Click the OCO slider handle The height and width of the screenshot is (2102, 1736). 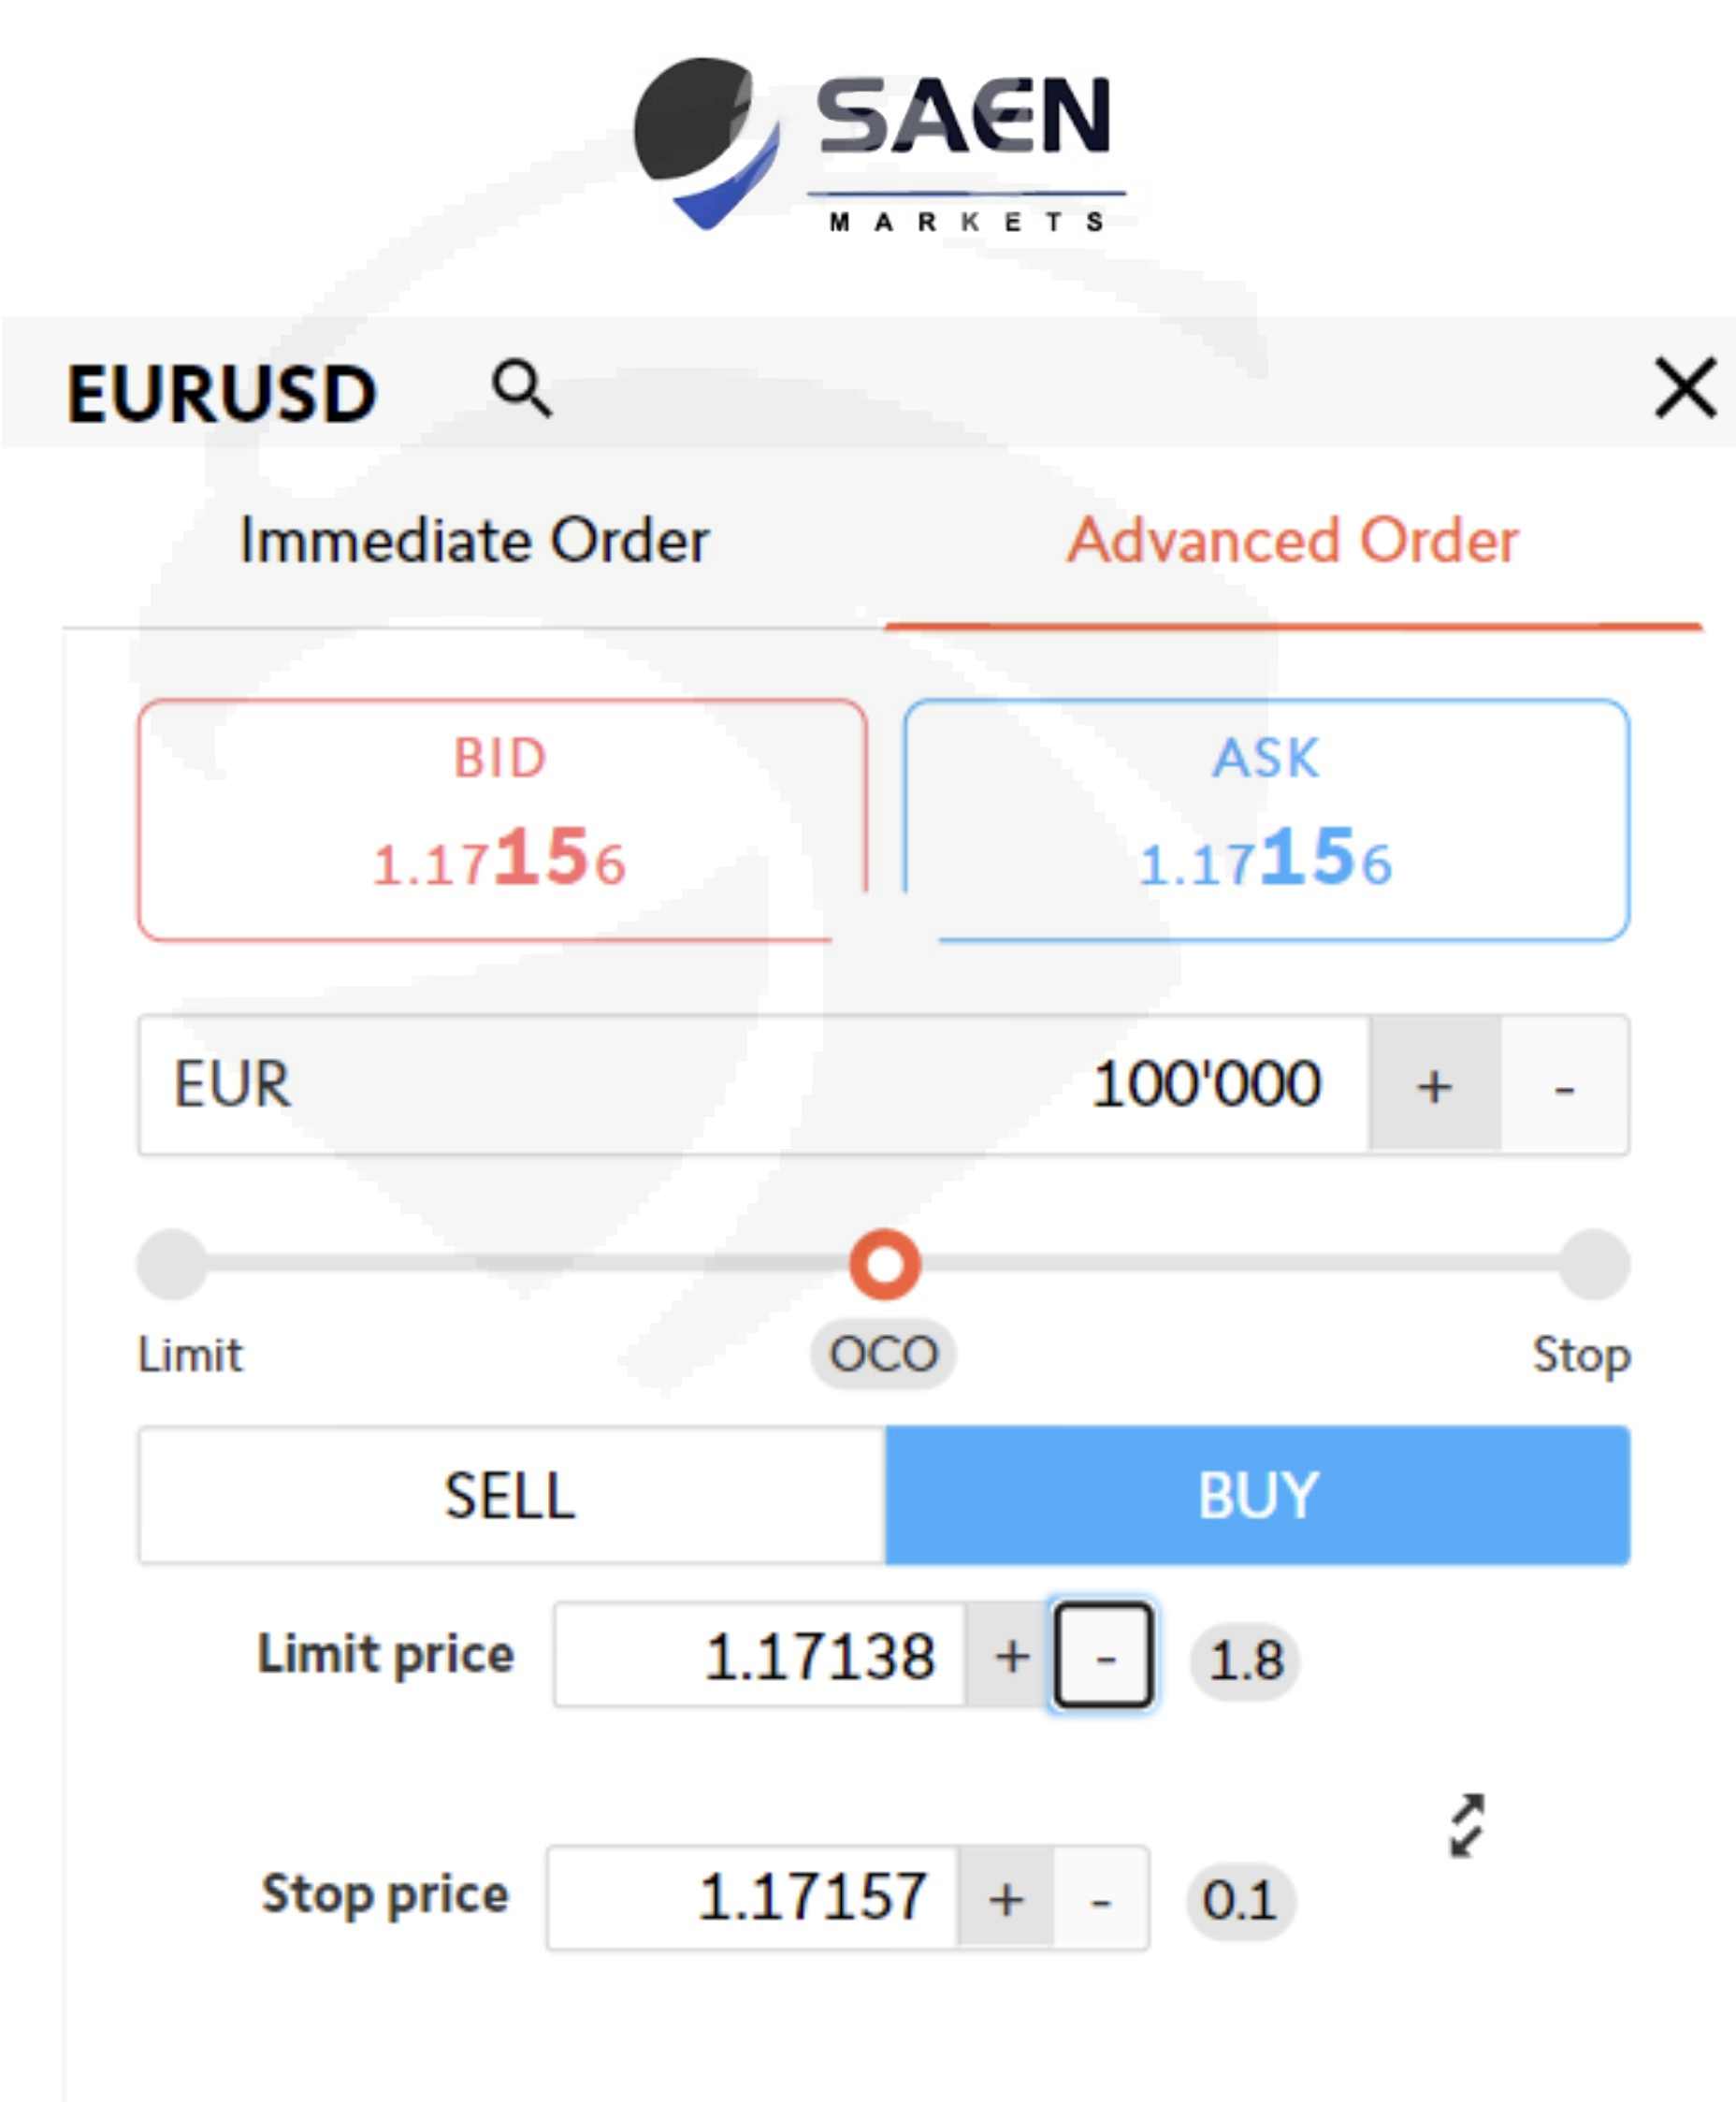[884, 1264]
